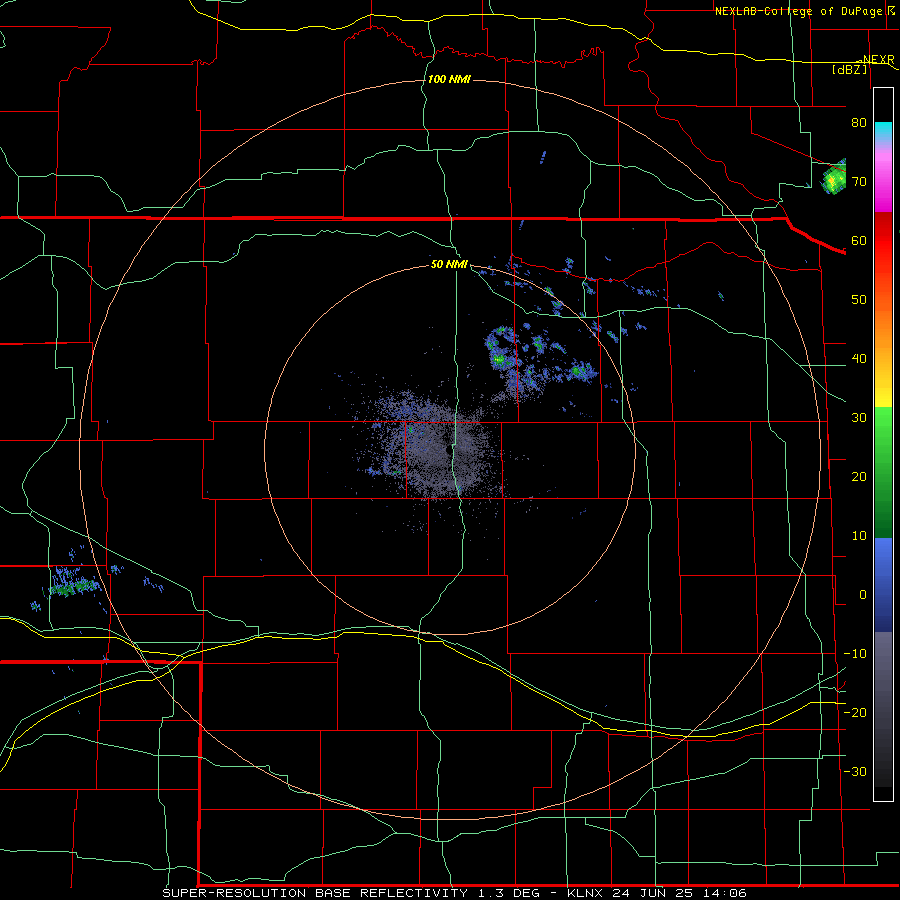The image size is (900, 900).
Task: Click the -10 value on the dBZ scale
Action: click(x=855, y=654)
